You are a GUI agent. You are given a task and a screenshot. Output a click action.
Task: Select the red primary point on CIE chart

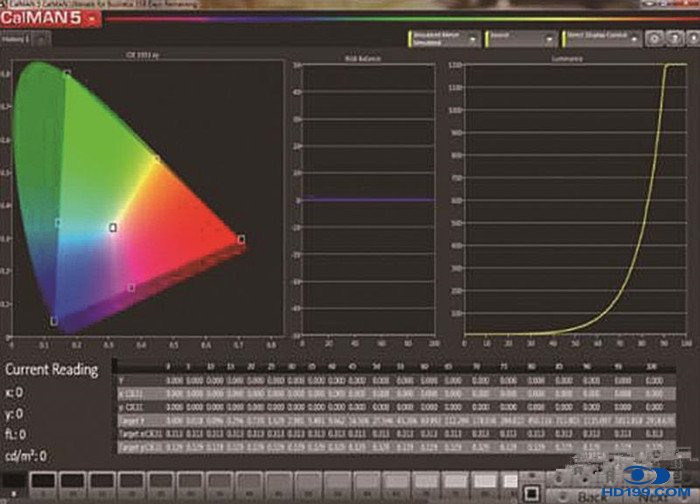click(x=241, y=239)
